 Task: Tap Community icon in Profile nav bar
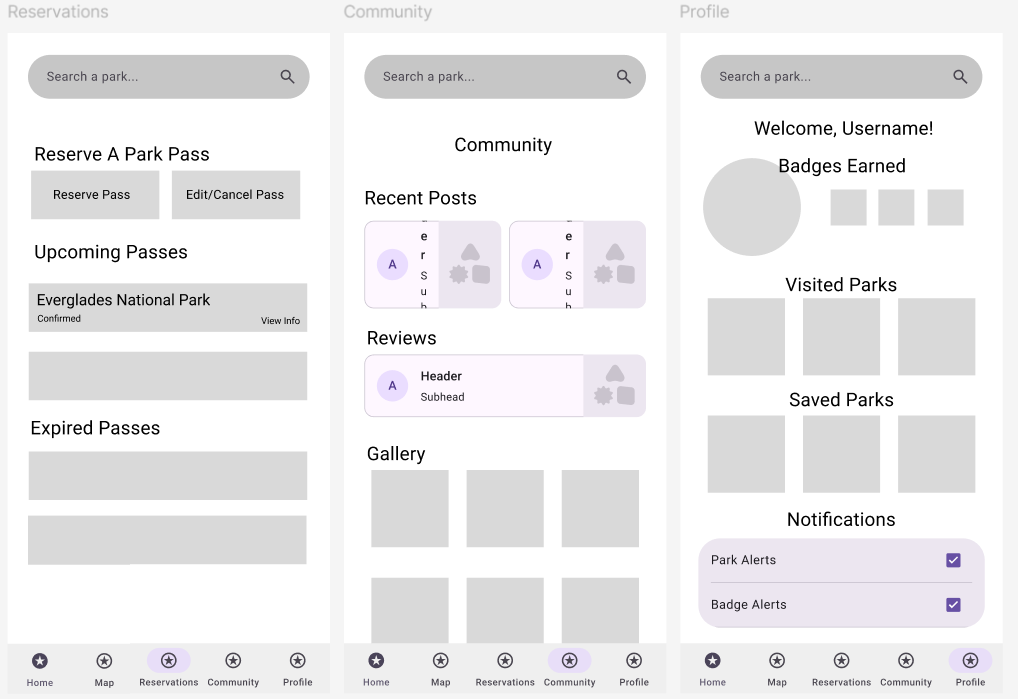coord(906,661)
